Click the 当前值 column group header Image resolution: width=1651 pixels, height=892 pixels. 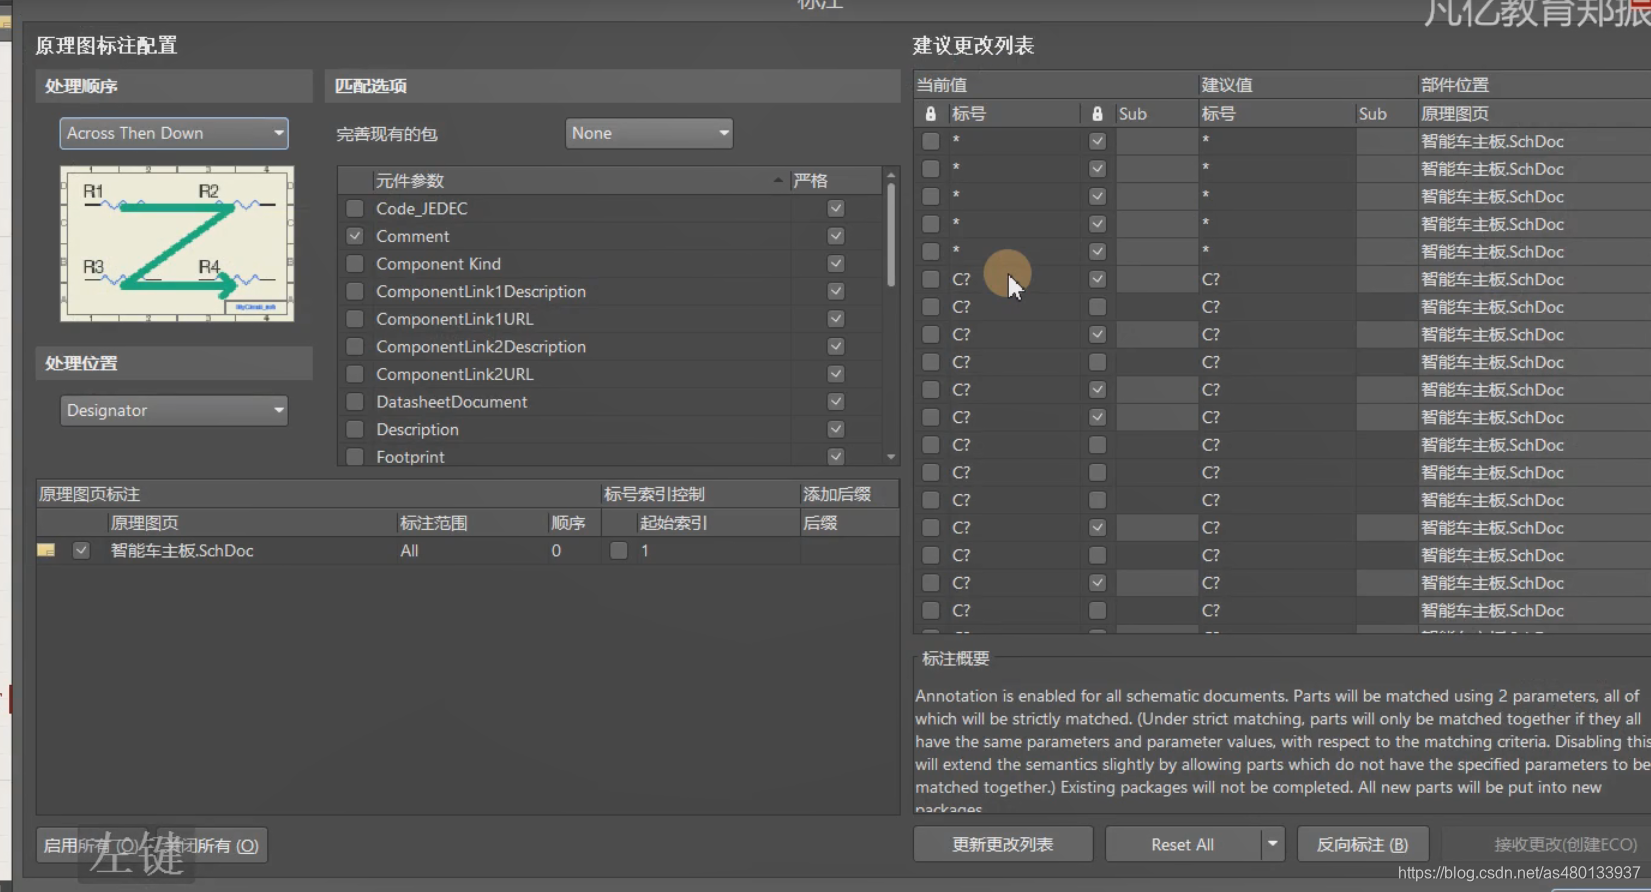[x=1055, y=85]
